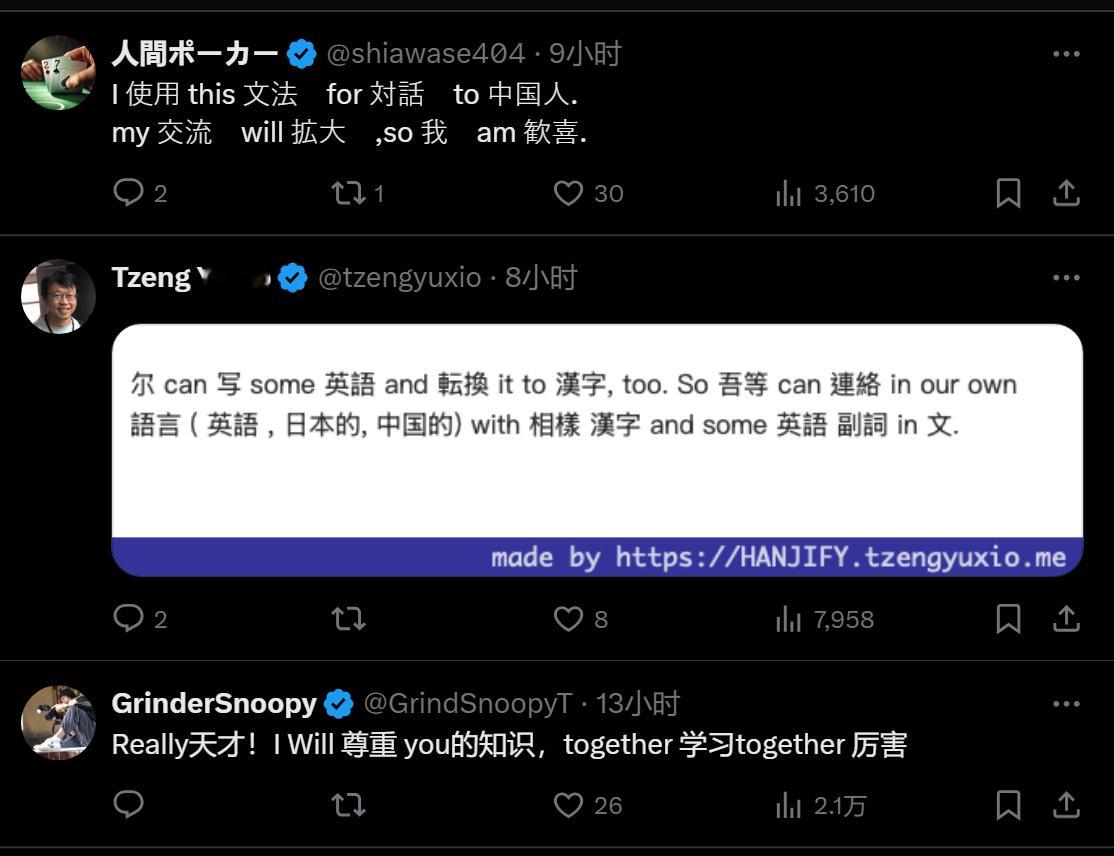View analytics showing 7,958 views

824,619
